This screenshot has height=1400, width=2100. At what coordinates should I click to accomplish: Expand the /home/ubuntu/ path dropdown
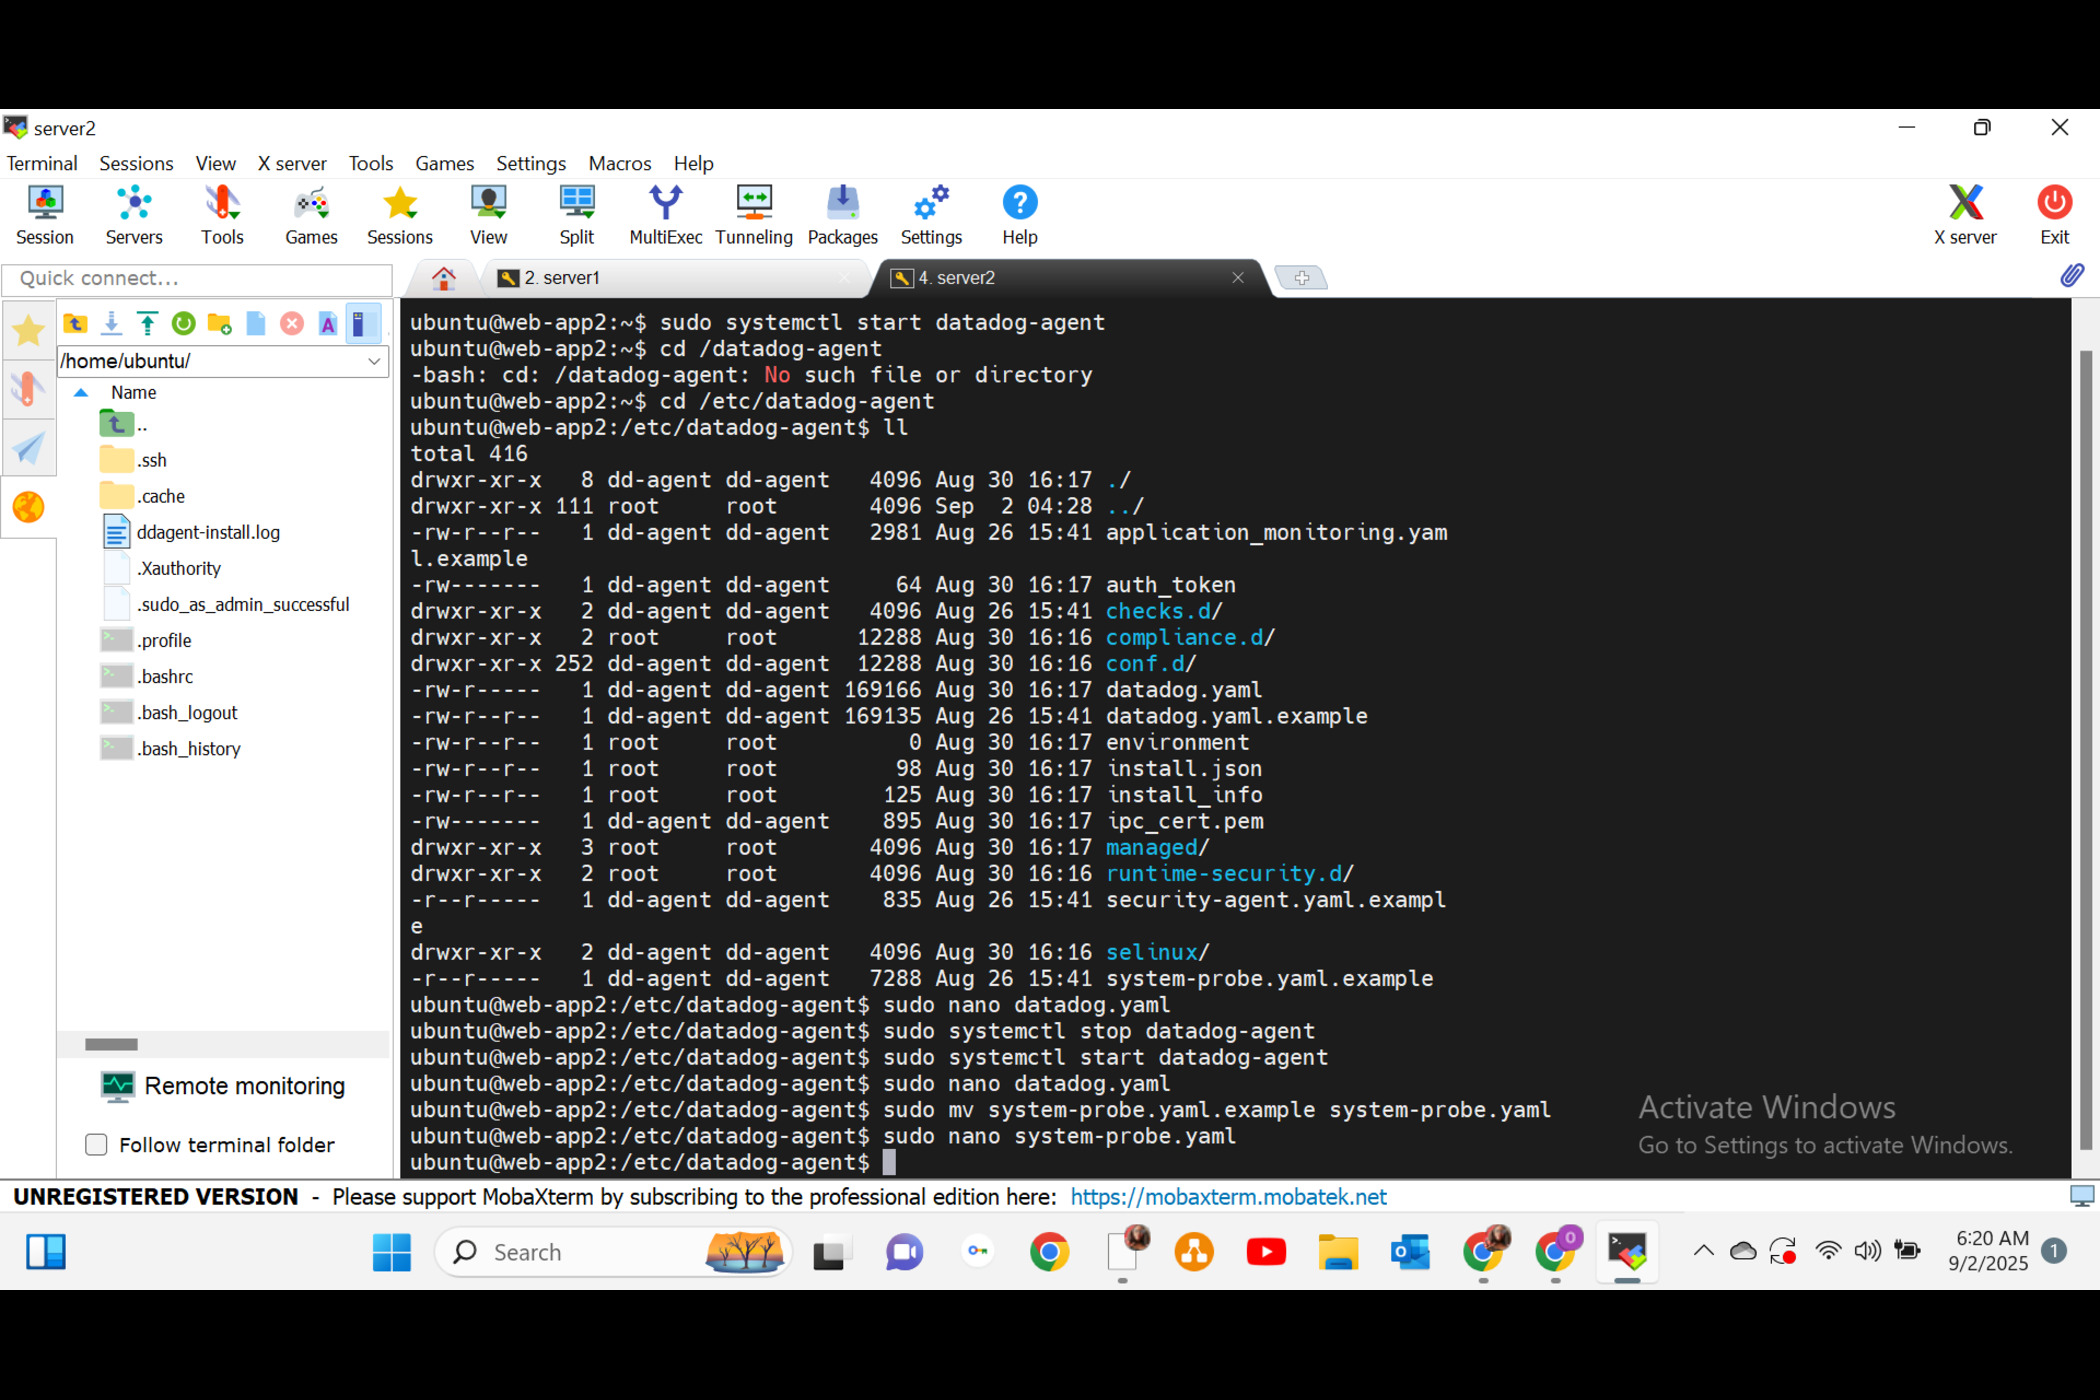(374, 361)
